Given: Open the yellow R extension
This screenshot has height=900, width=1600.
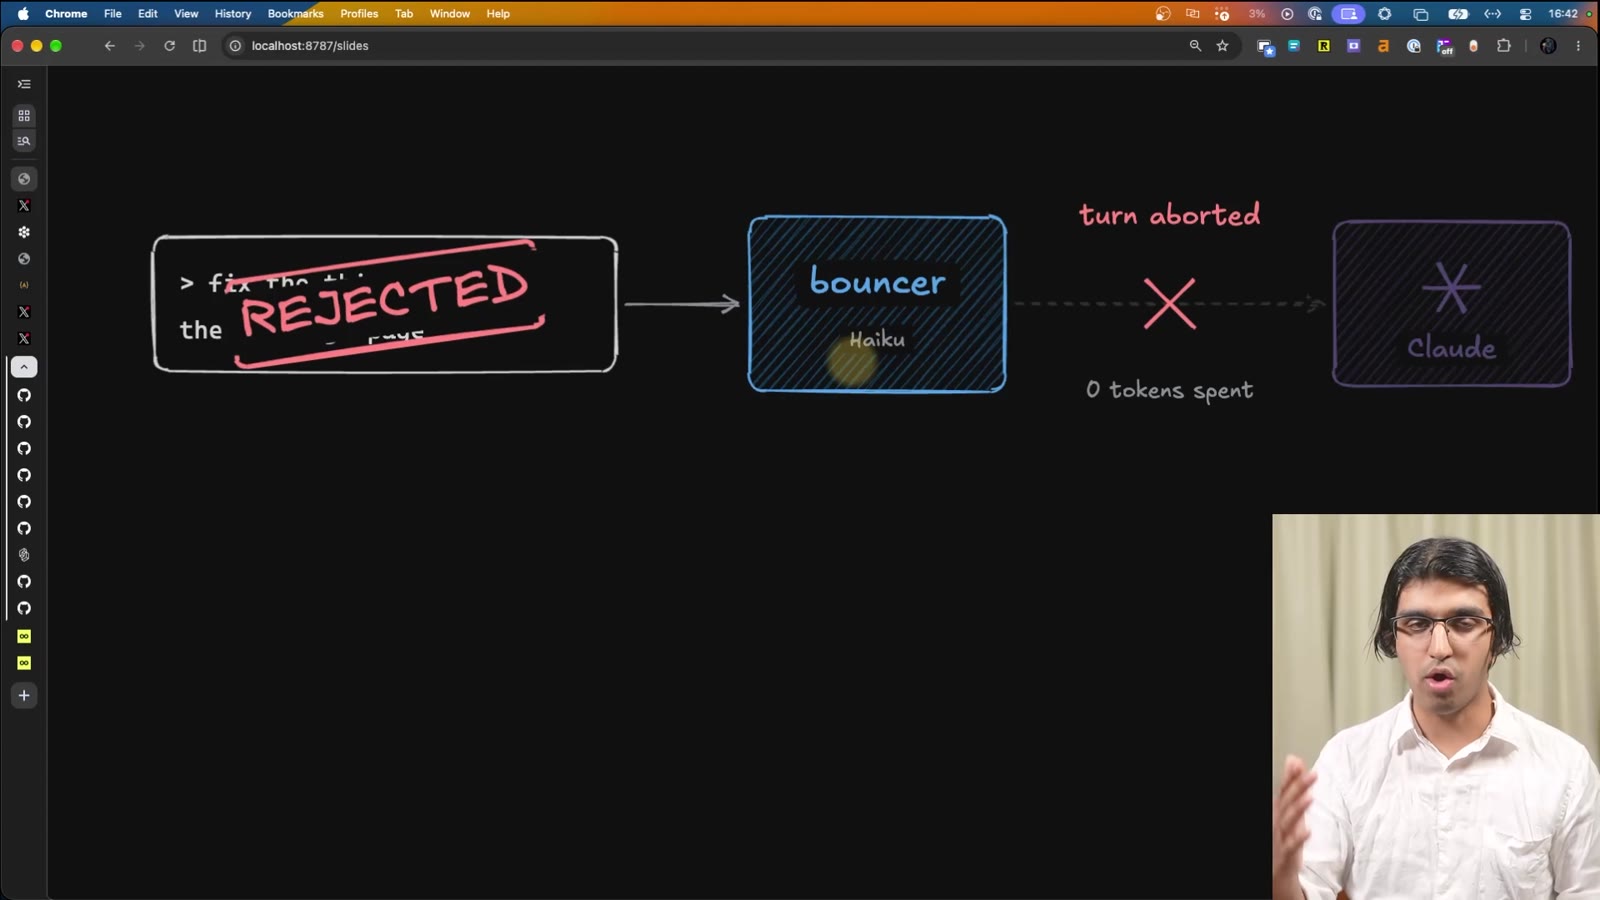Looking at the screenshot, I should (1324, 46).
